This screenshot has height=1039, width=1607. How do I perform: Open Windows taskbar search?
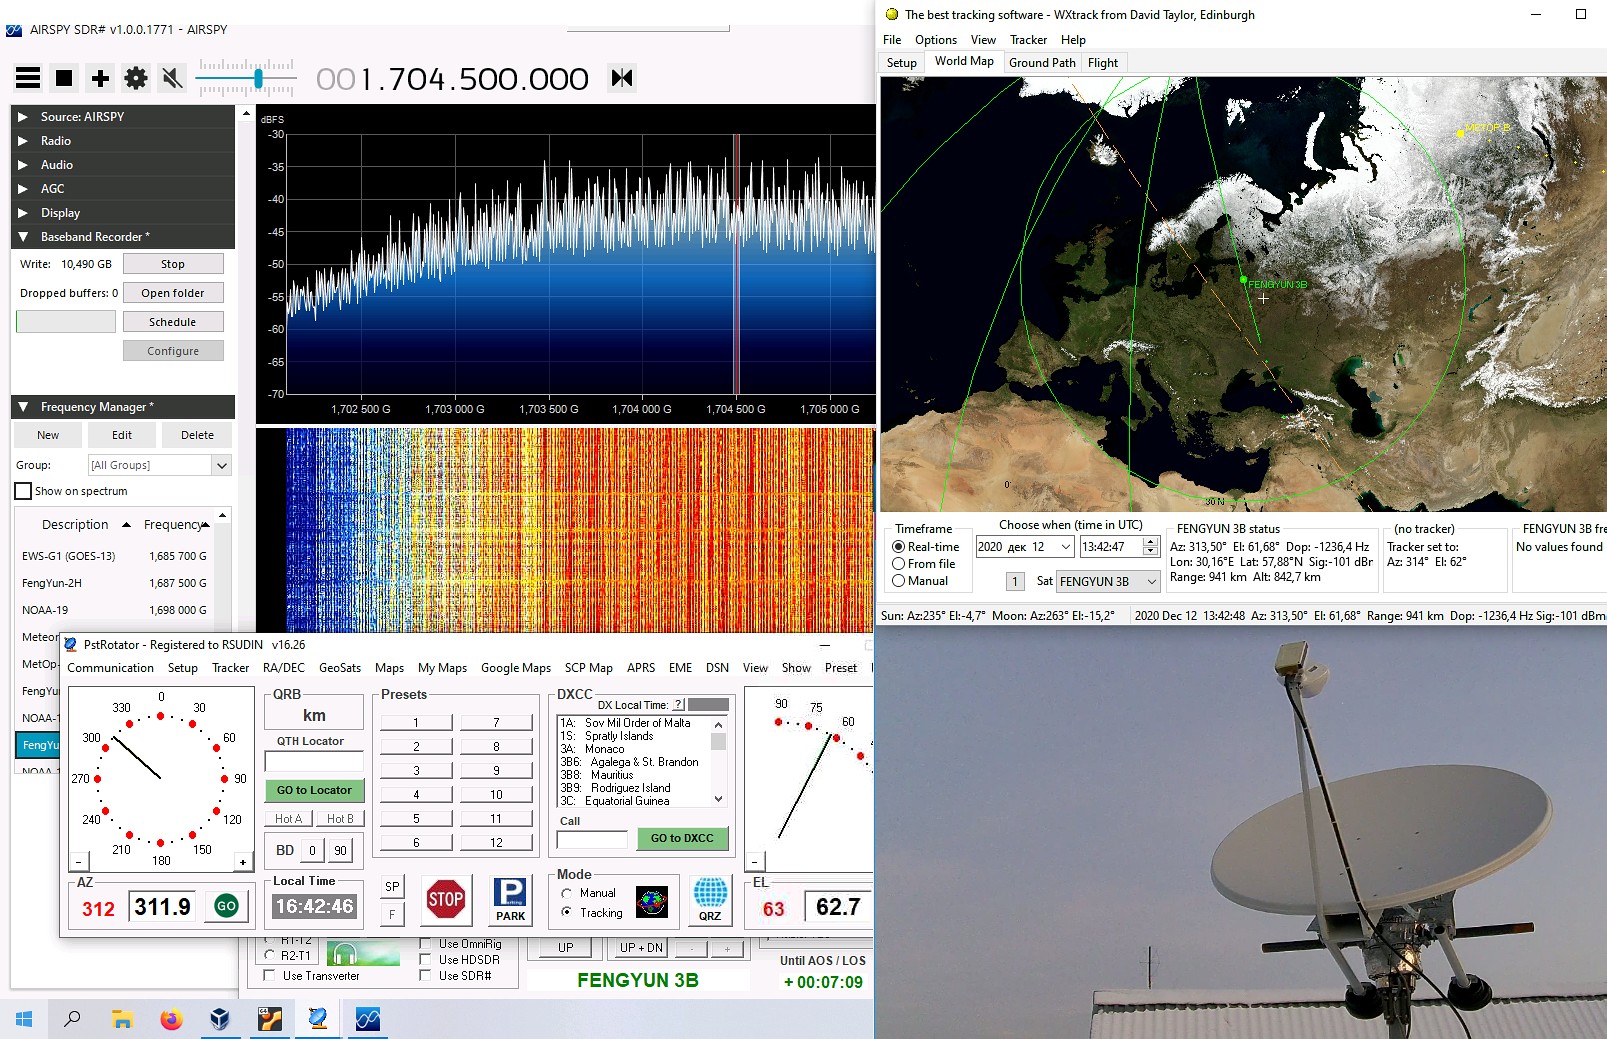[72, 1019]
